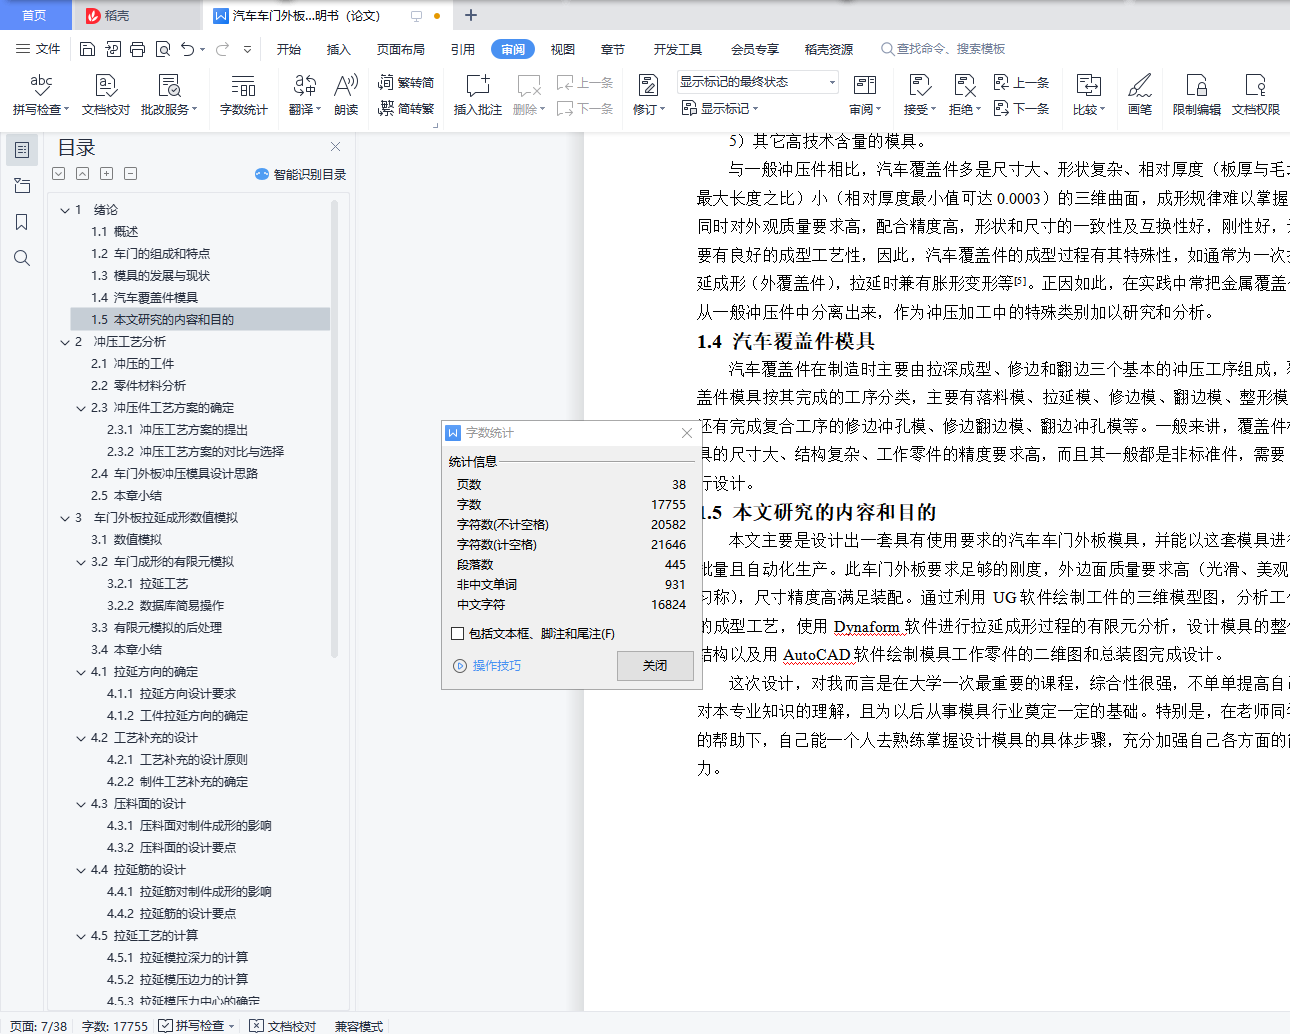Open 文档校对 in the ribbon
Viewport: 1290px width, 1034px height.
pos(106,95)
